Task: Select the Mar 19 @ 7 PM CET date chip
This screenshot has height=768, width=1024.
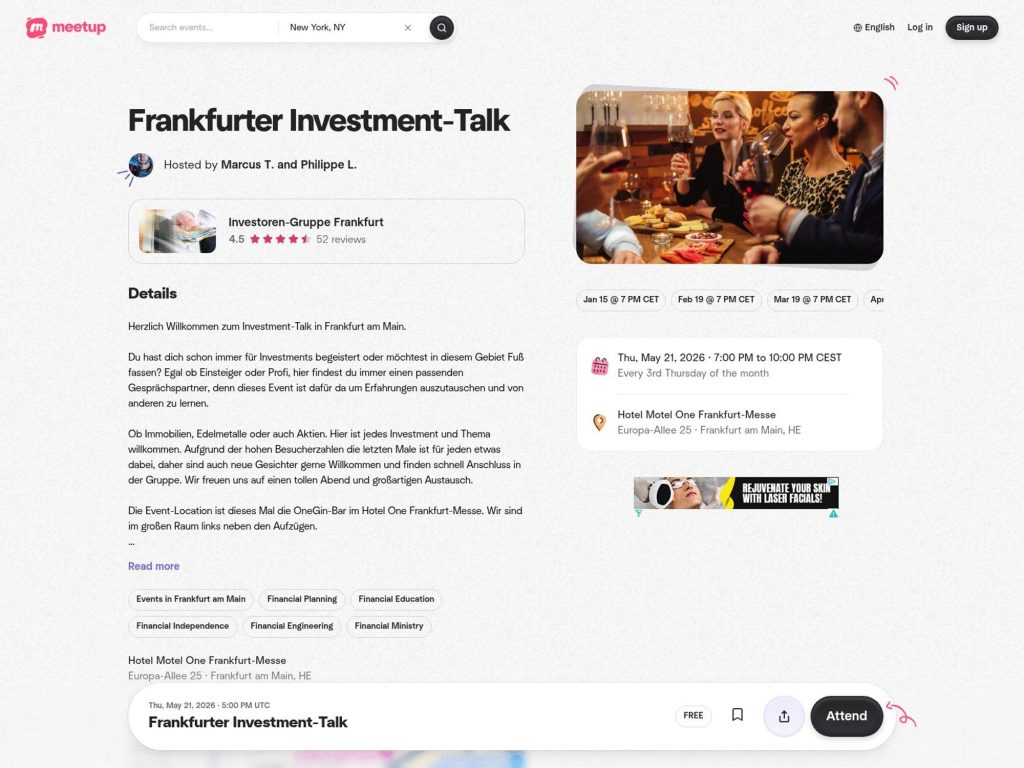Action: pyautogui.click(x=811, y=299)
